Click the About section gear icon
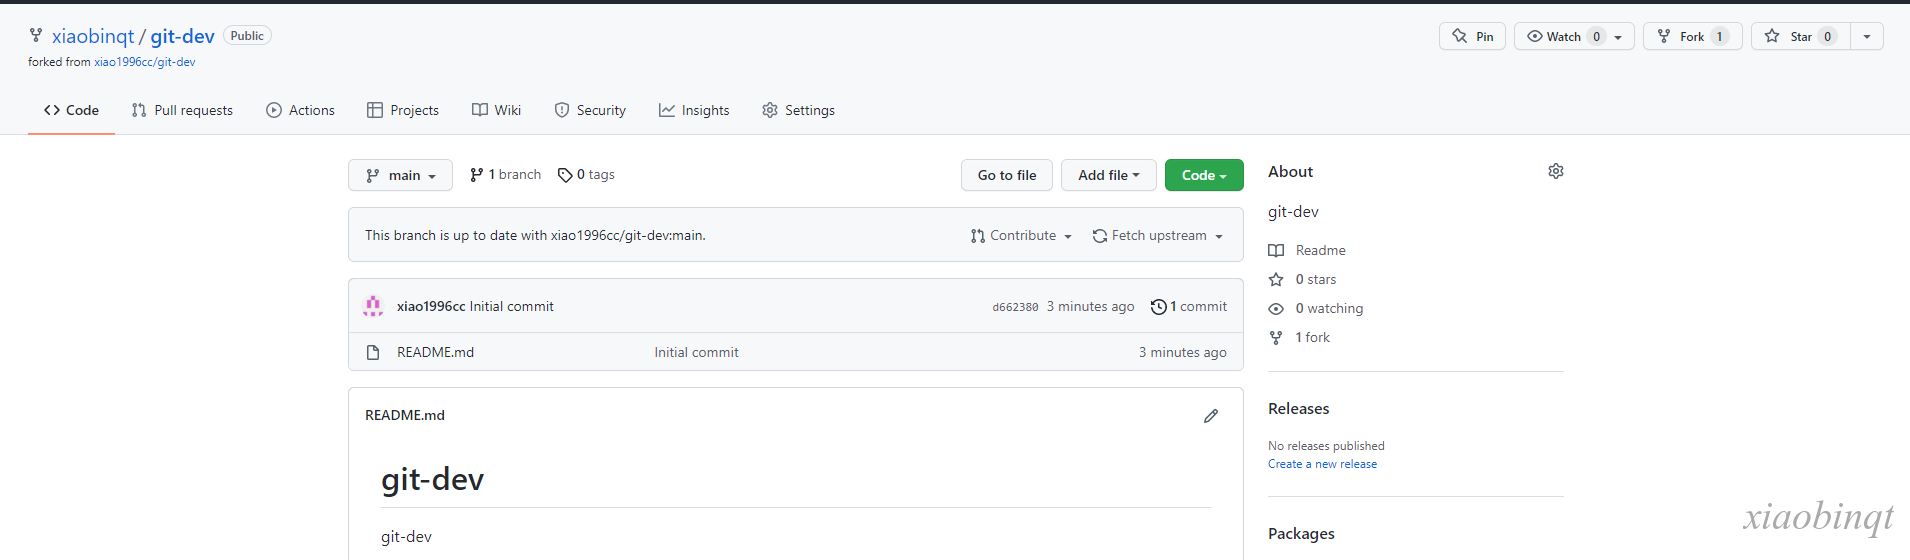 (1555, 171)
